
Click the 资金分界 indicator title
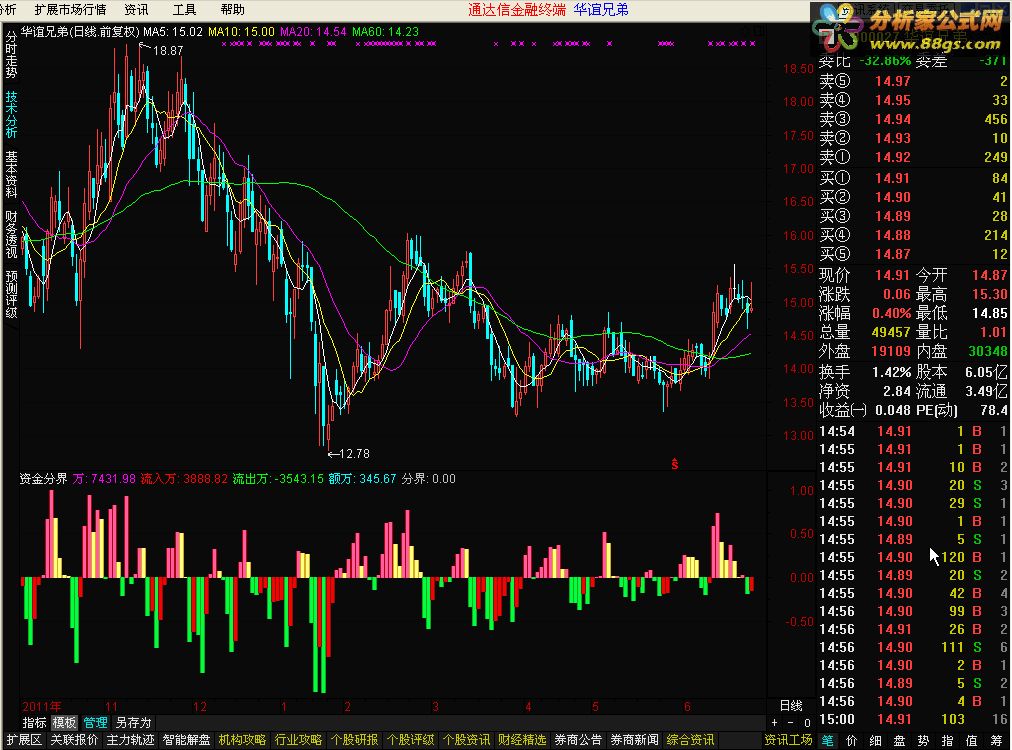coord(43,479)
